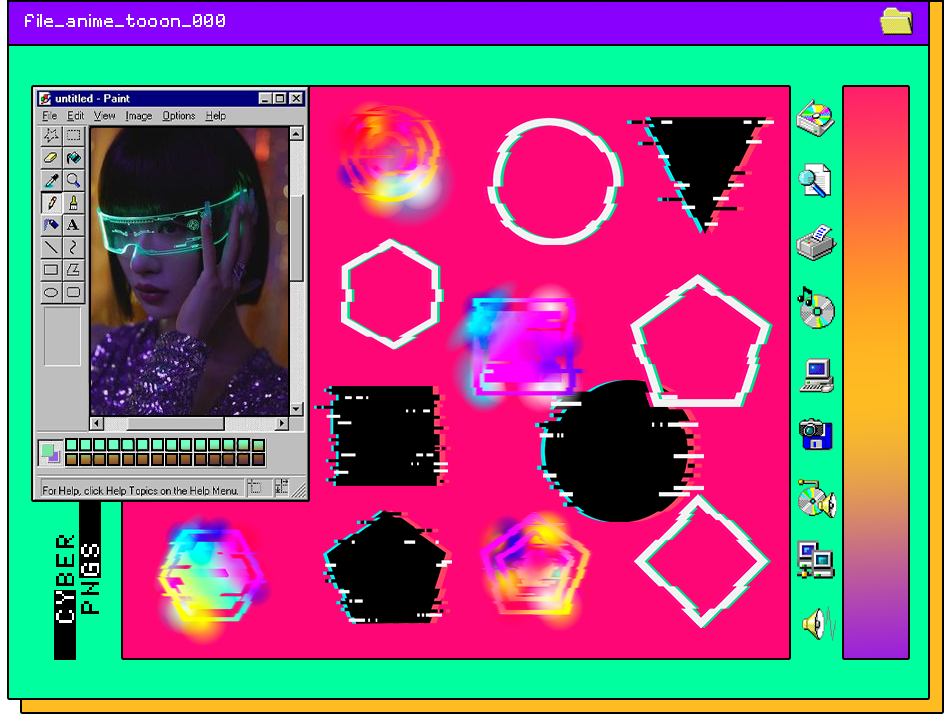Click the 'untitled - Paint' title text

pyautogui.click(x=92, y=98)
